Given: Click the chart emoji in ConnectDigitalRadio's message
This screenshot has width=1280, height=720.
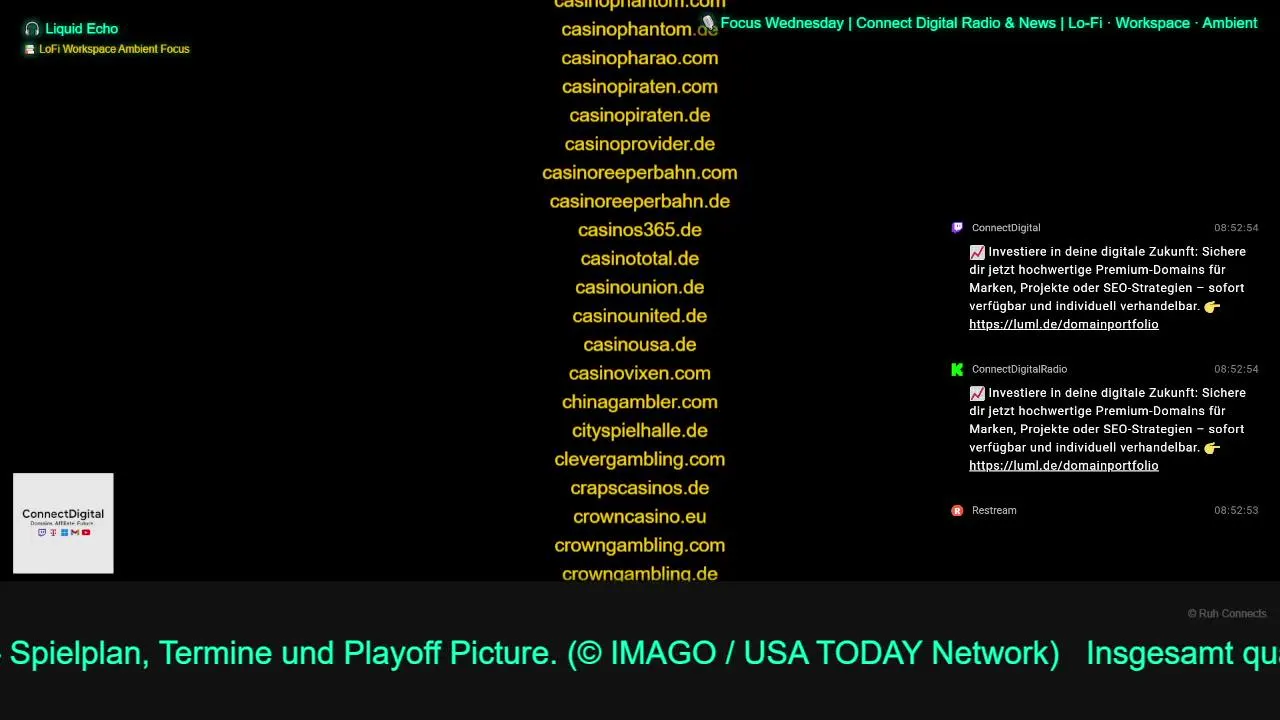Looking at the screenshot, I should coord(977,393).
